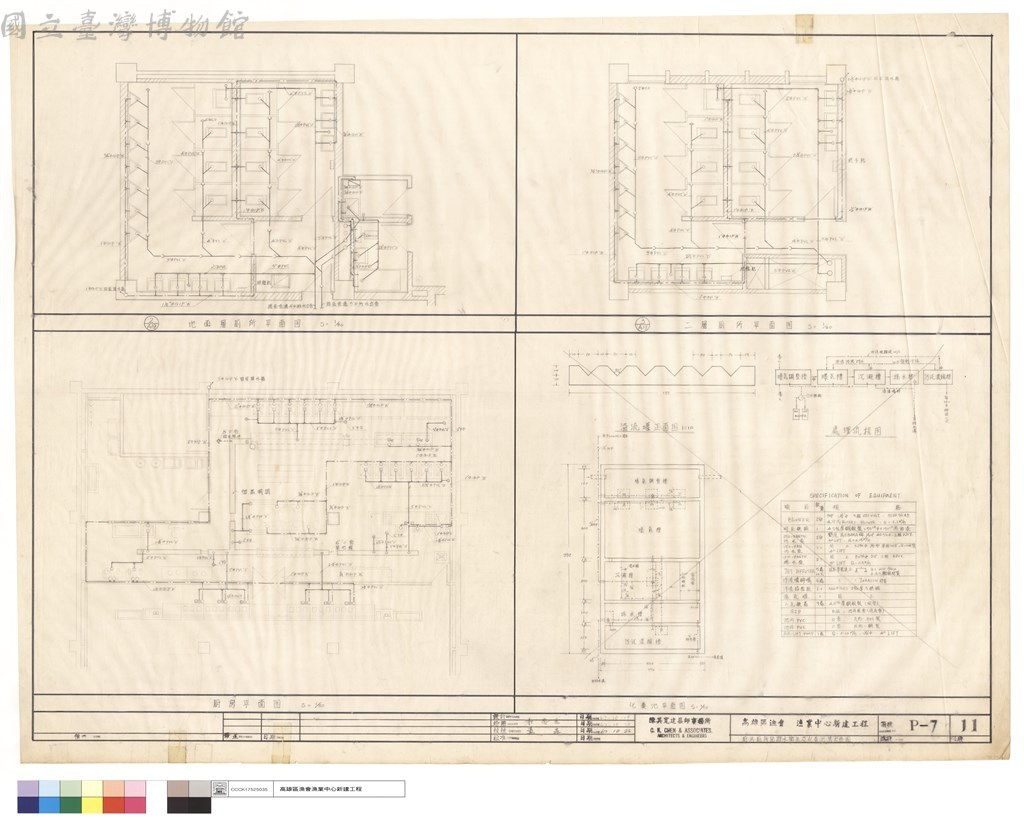Click sheet number 11 in the title block

pyautogui.click(x=969, y=726)
